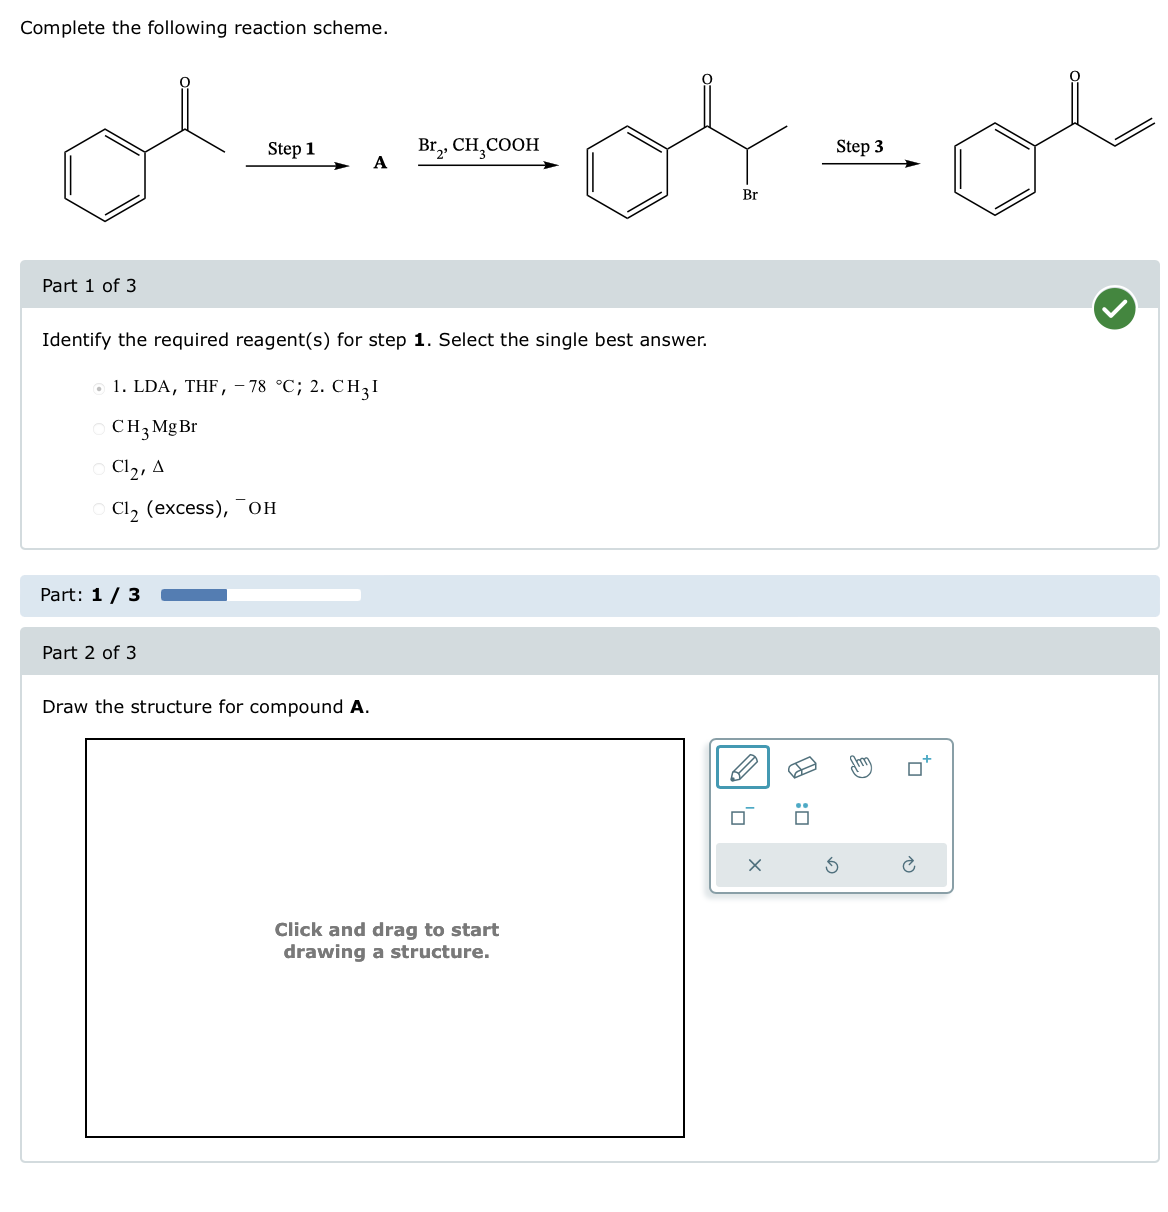1168x1212 pixels.
Task: Select the CH3MgBr reagent option
Action: pos(98,427)
